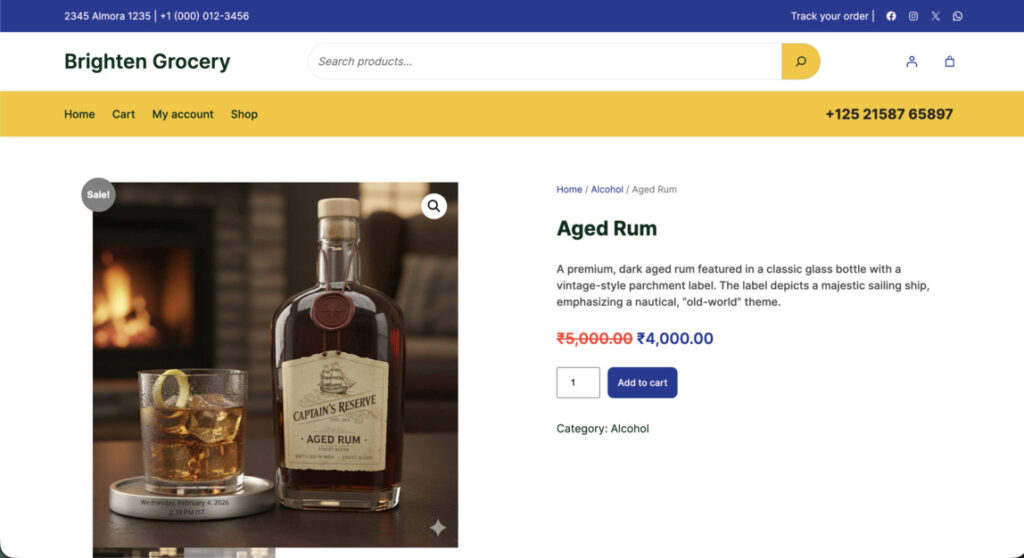
Task: Open the Facebook social icon
Action: 891,16
